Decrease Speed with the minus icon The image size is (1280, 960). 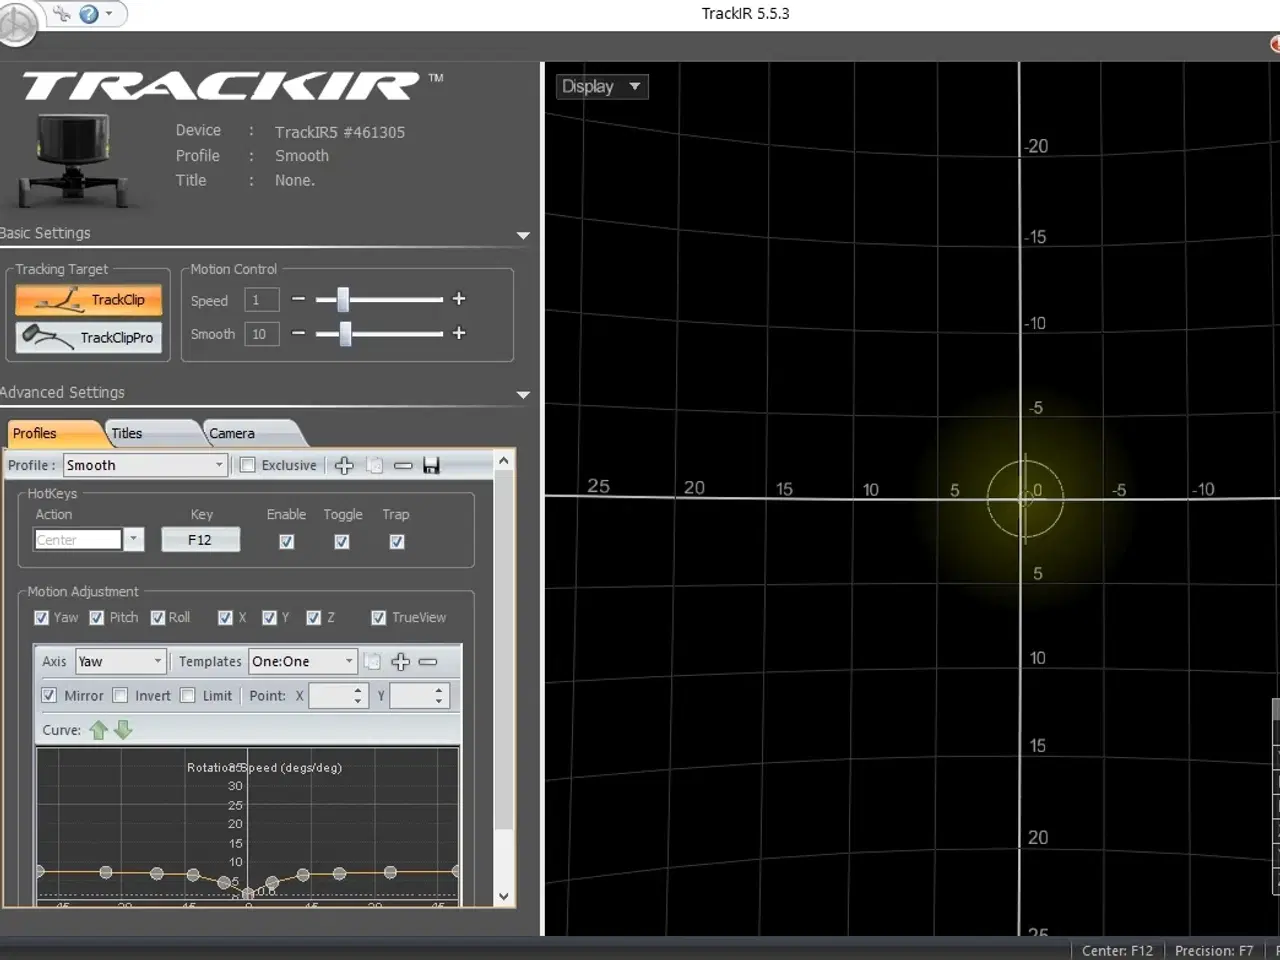click(x=298, y=299)
